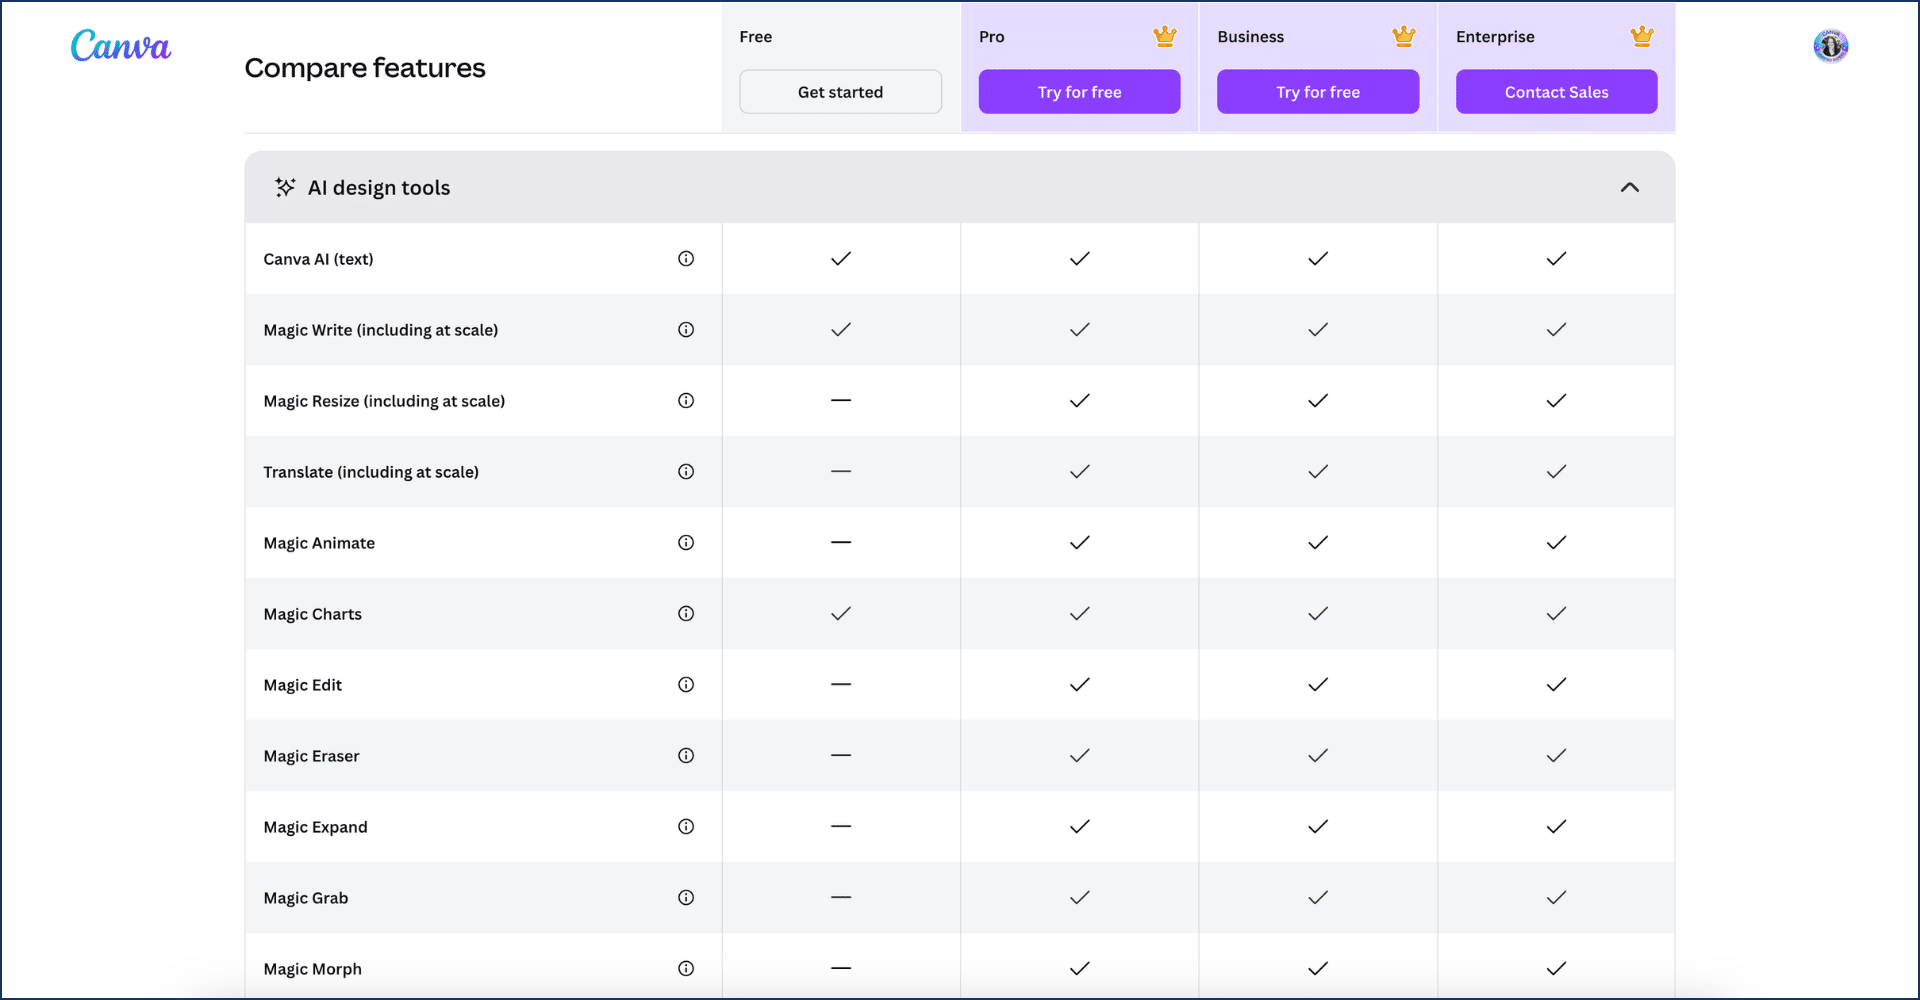Screen dimensions: 1920x1000
Task: Click the Canva logo
Action: coord(121,46)
